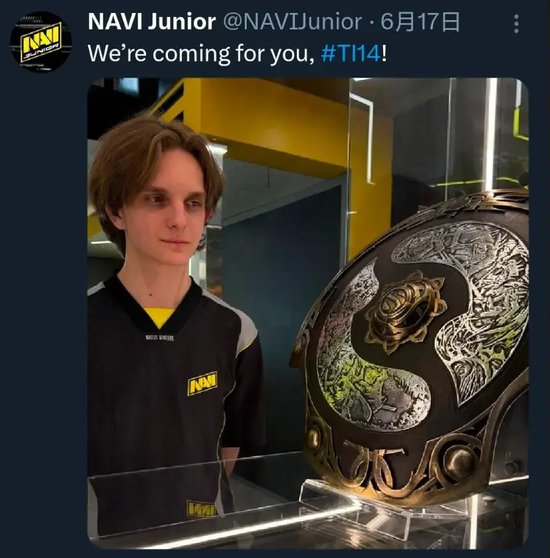This screenshot has height=558, width=550.
Task: Open the tweet via the 6月17日 timestamp
Action: click(x=420, y=22)
